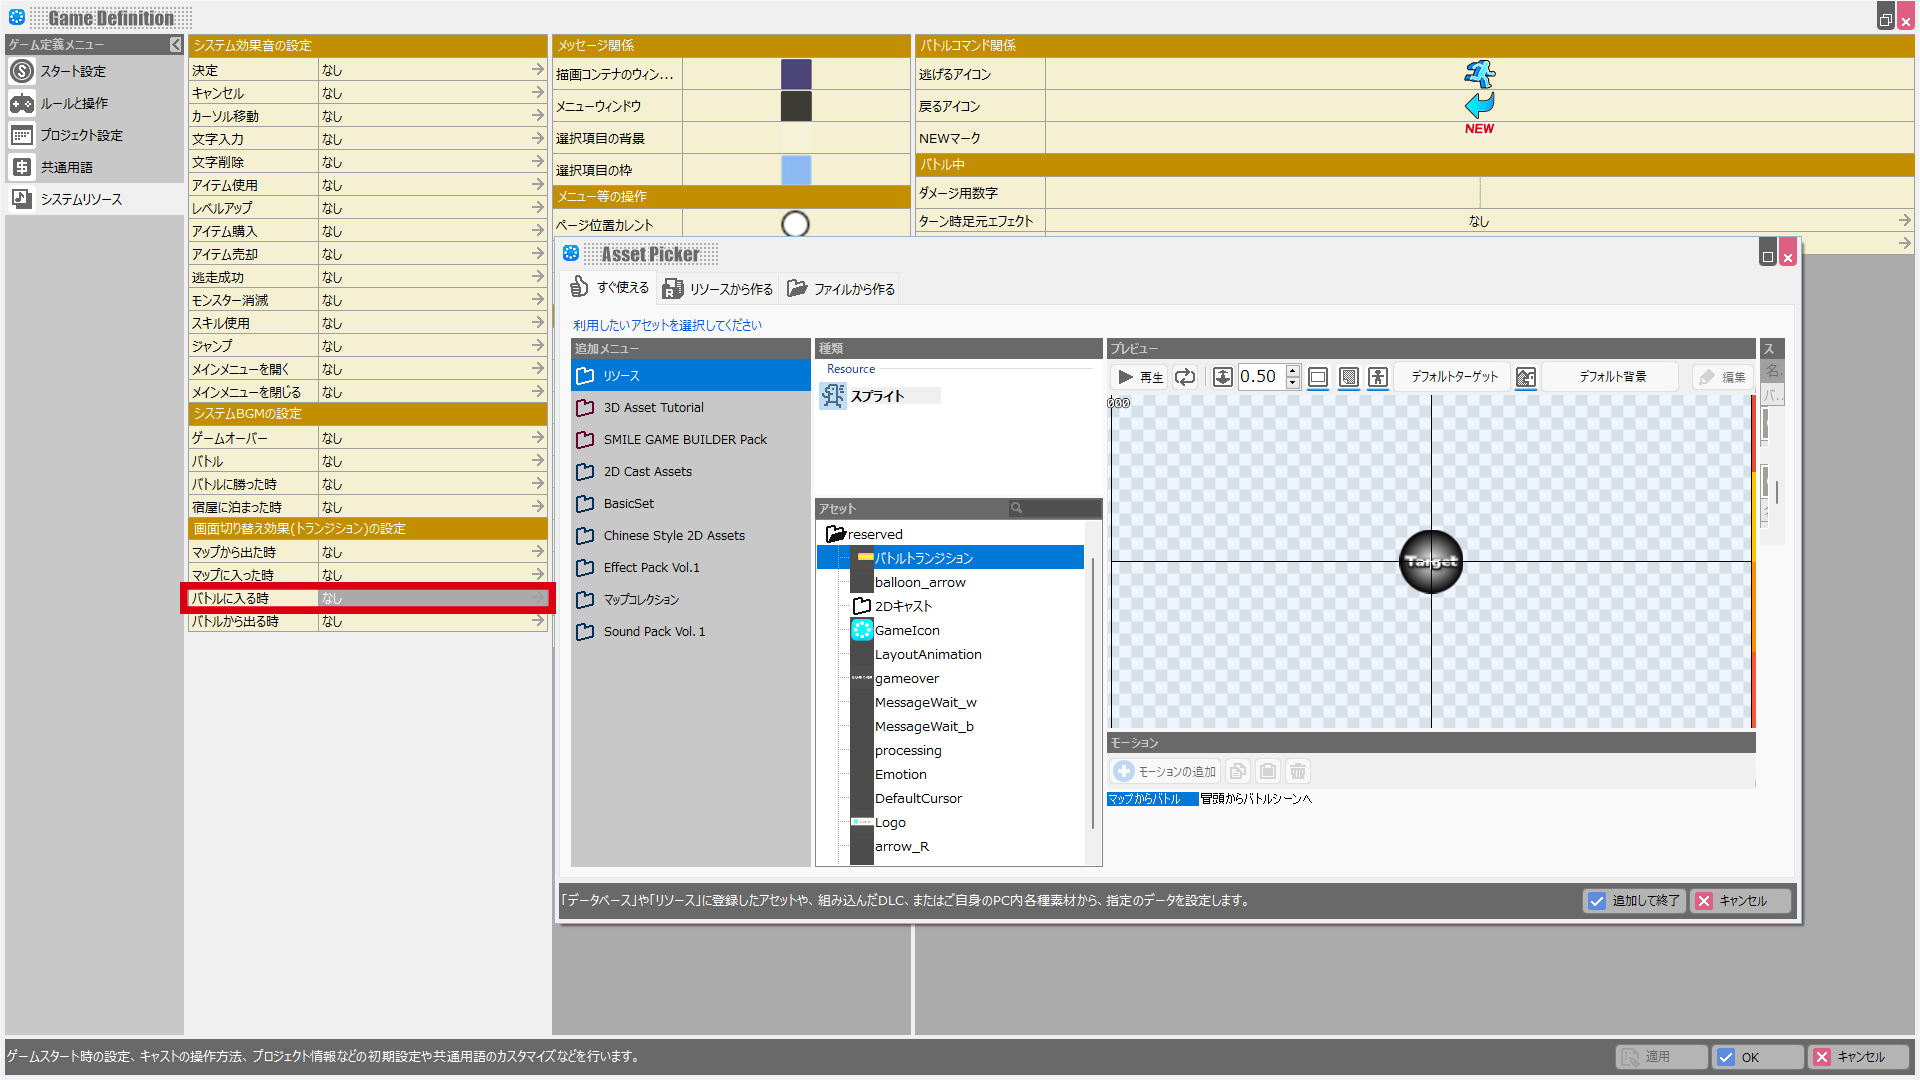Viewport: 1920px width, 1080px height.
Task: Select GameIcon asset in list
Action: tap(907, 631)
